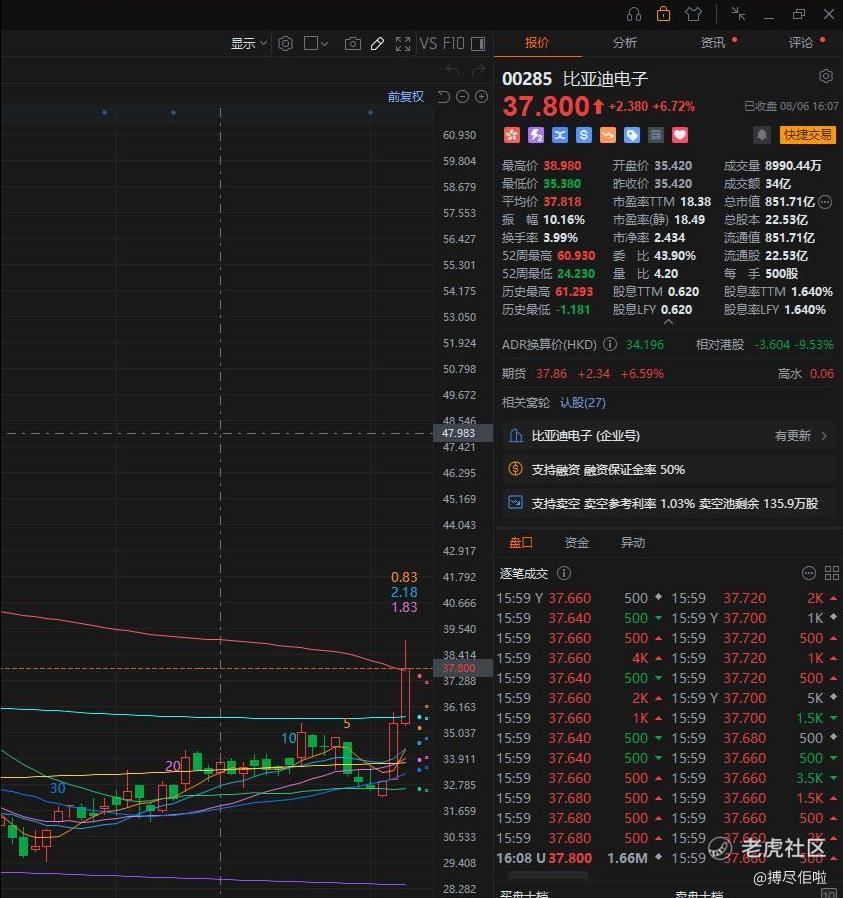Switch to the 评论 tab
This screenshot has width=843, height=898.
pyautogui.click(x=801, y=43)
